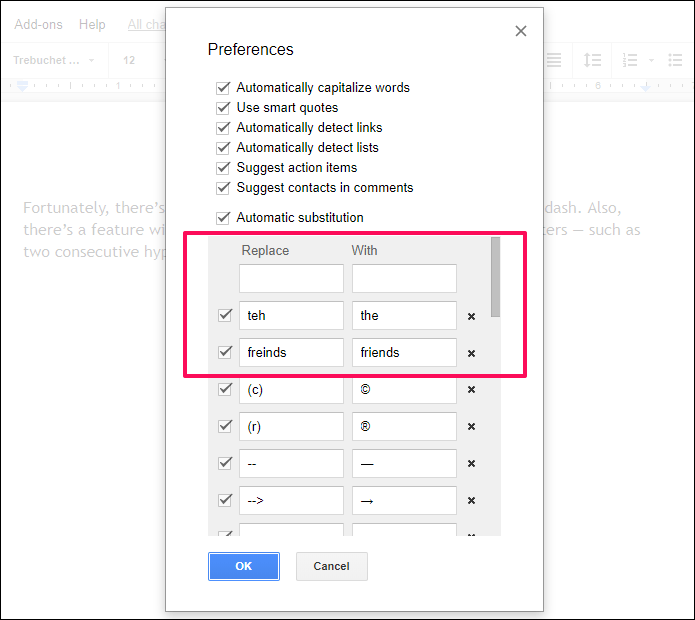Click the substitution list scrollbar thumb
This screenshot has width=695, height=620.
(x=496, y=277)
